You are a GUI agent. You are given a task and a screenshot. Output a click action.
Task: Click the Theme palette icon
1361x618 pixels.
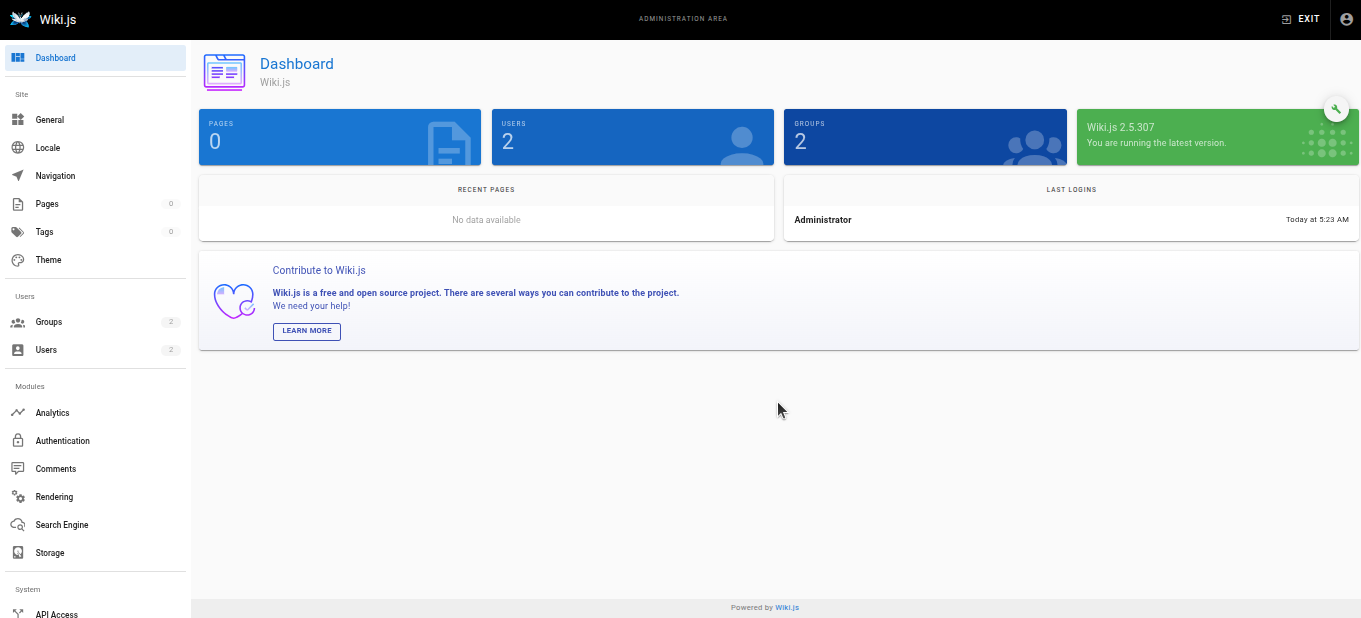(x=18, y=260)
